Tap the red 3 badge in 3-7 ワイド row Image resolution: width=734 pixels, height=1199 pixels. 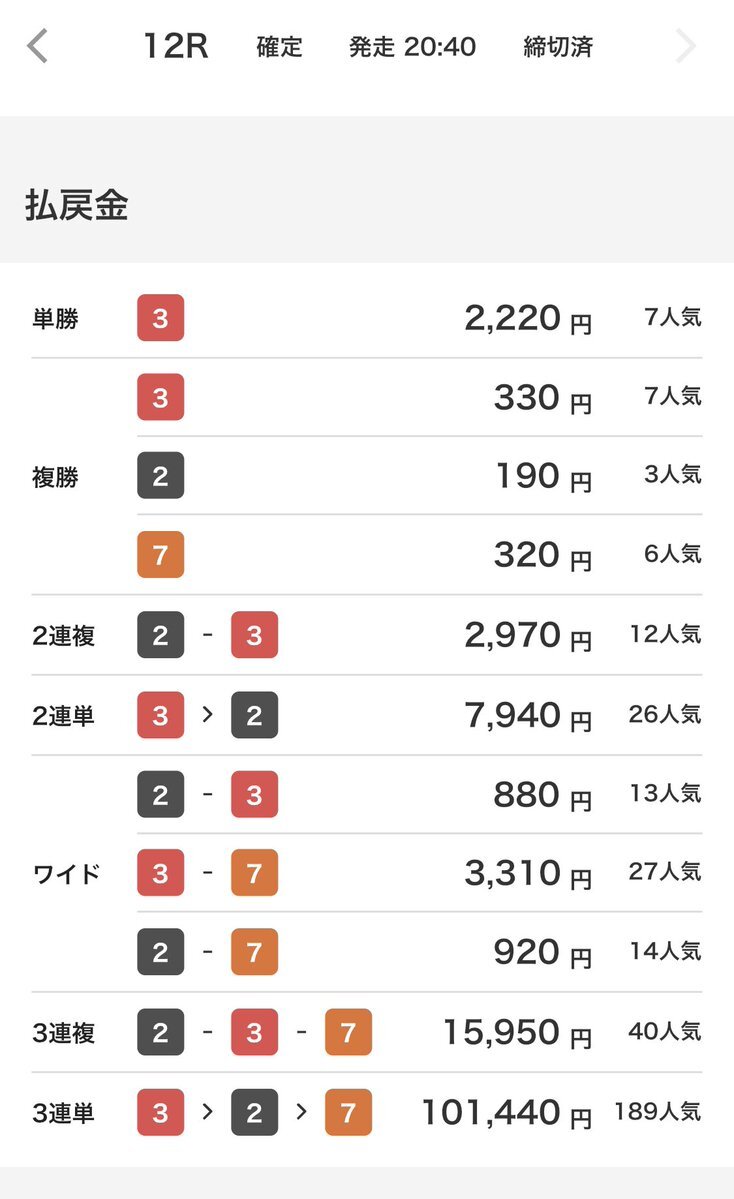click(x=161, y=872)
